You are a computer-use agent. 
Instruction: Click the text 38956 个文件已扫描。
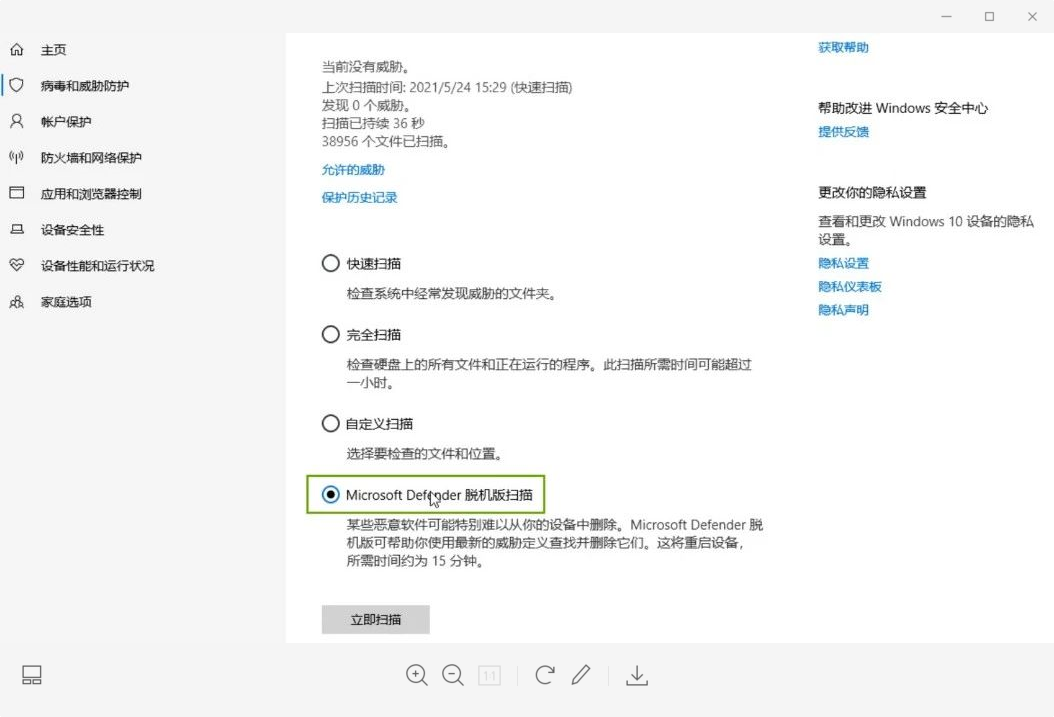tap(386, 141)
